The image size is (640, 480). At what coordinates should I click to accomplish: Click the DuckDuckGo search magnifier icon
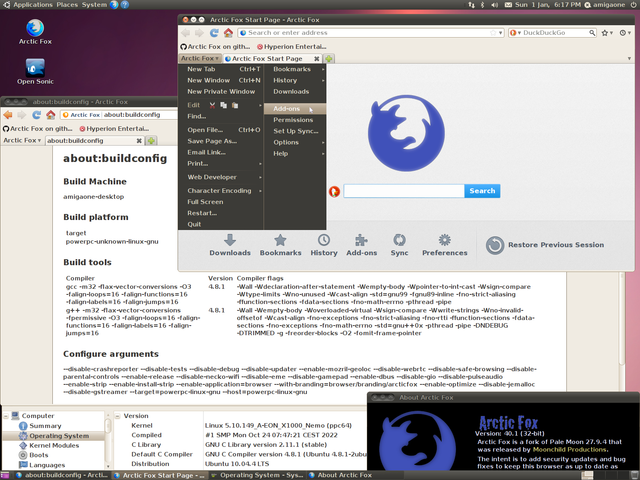click(592, 33)
